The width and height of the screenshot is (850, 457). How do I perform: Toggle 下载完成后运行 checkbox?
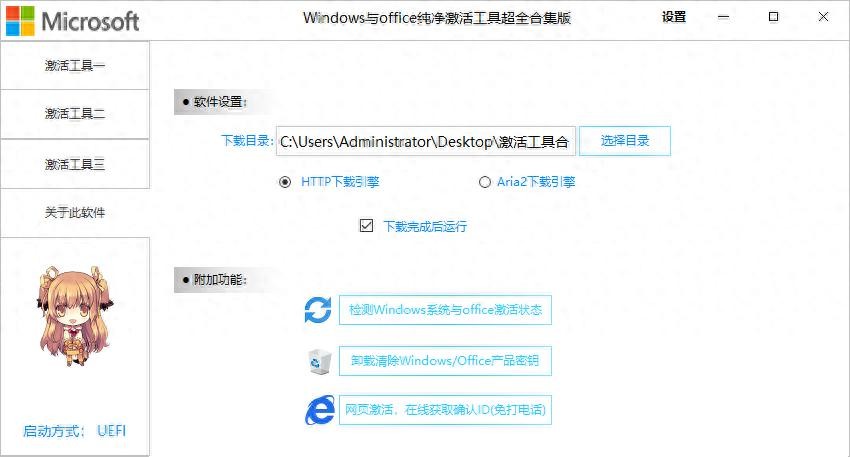click(366, 226)
